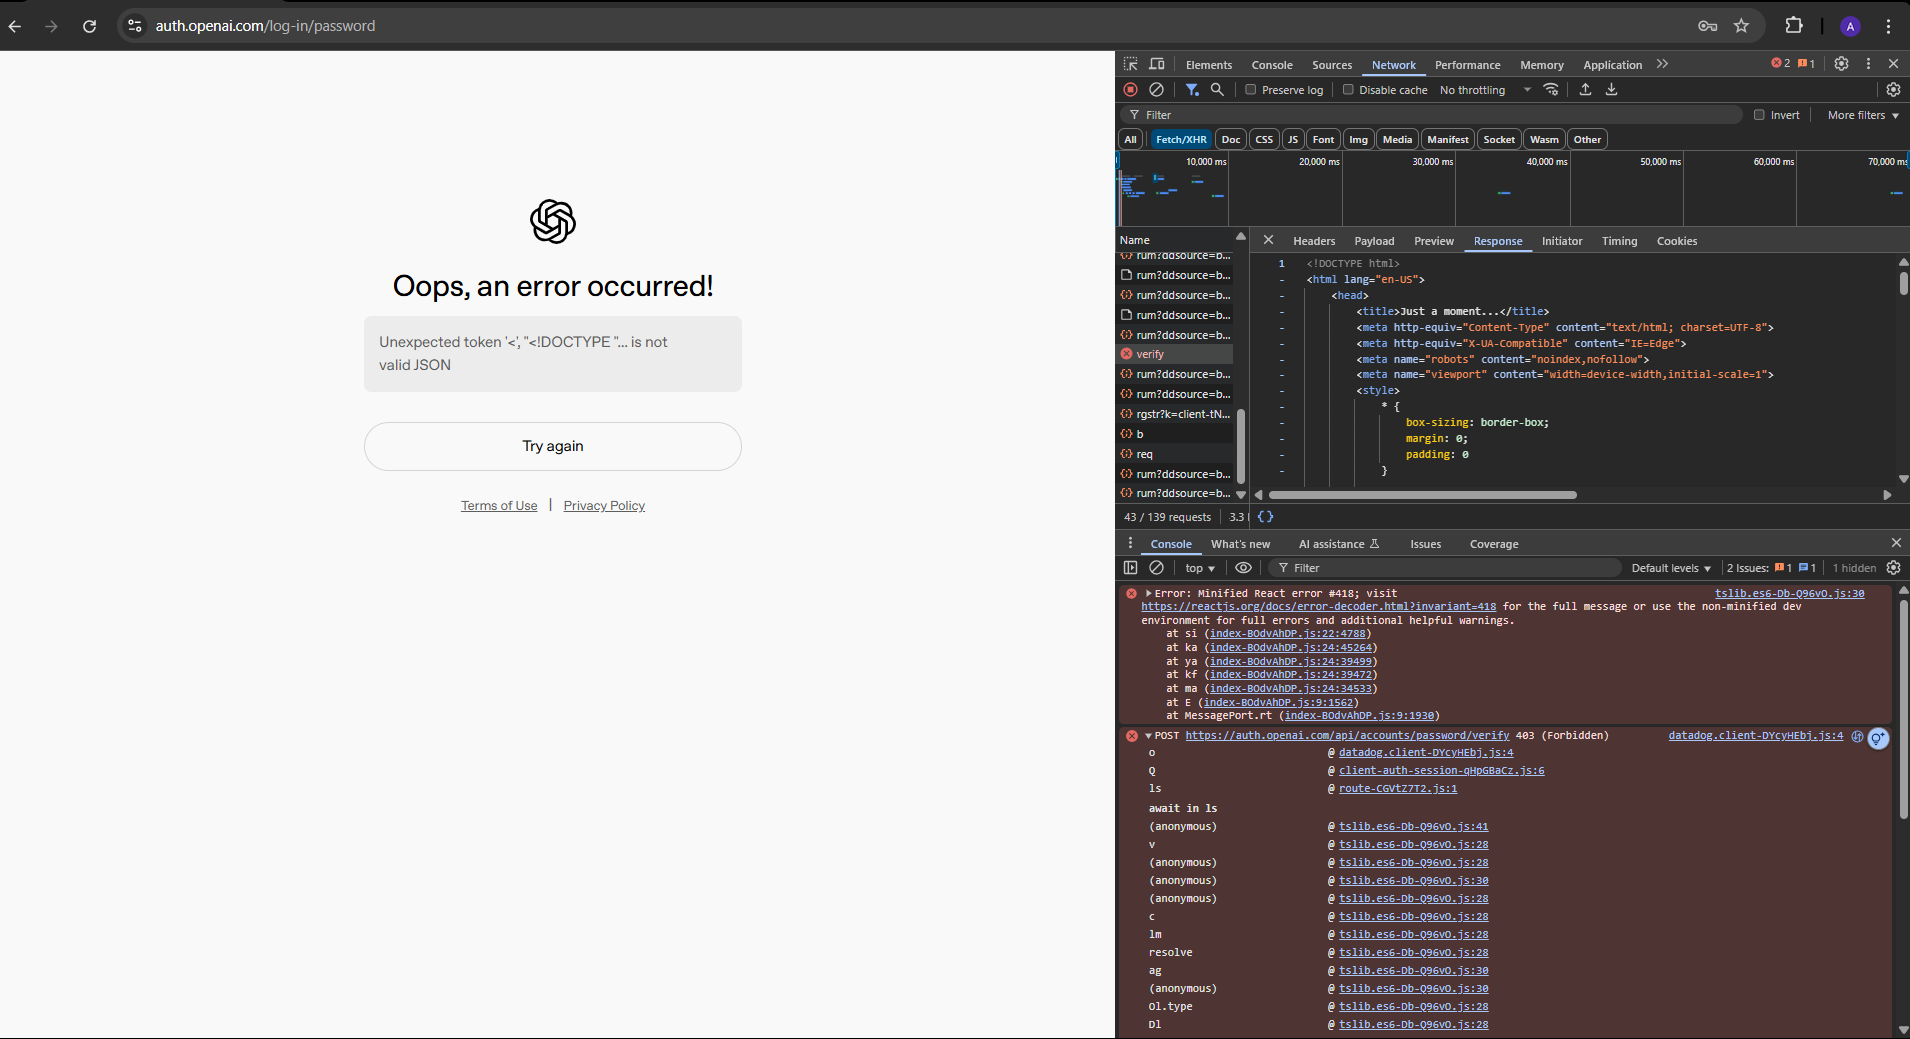Expand the Minified React error message
Screen dimensions: 1910x1039
(x=1149, y=594)
